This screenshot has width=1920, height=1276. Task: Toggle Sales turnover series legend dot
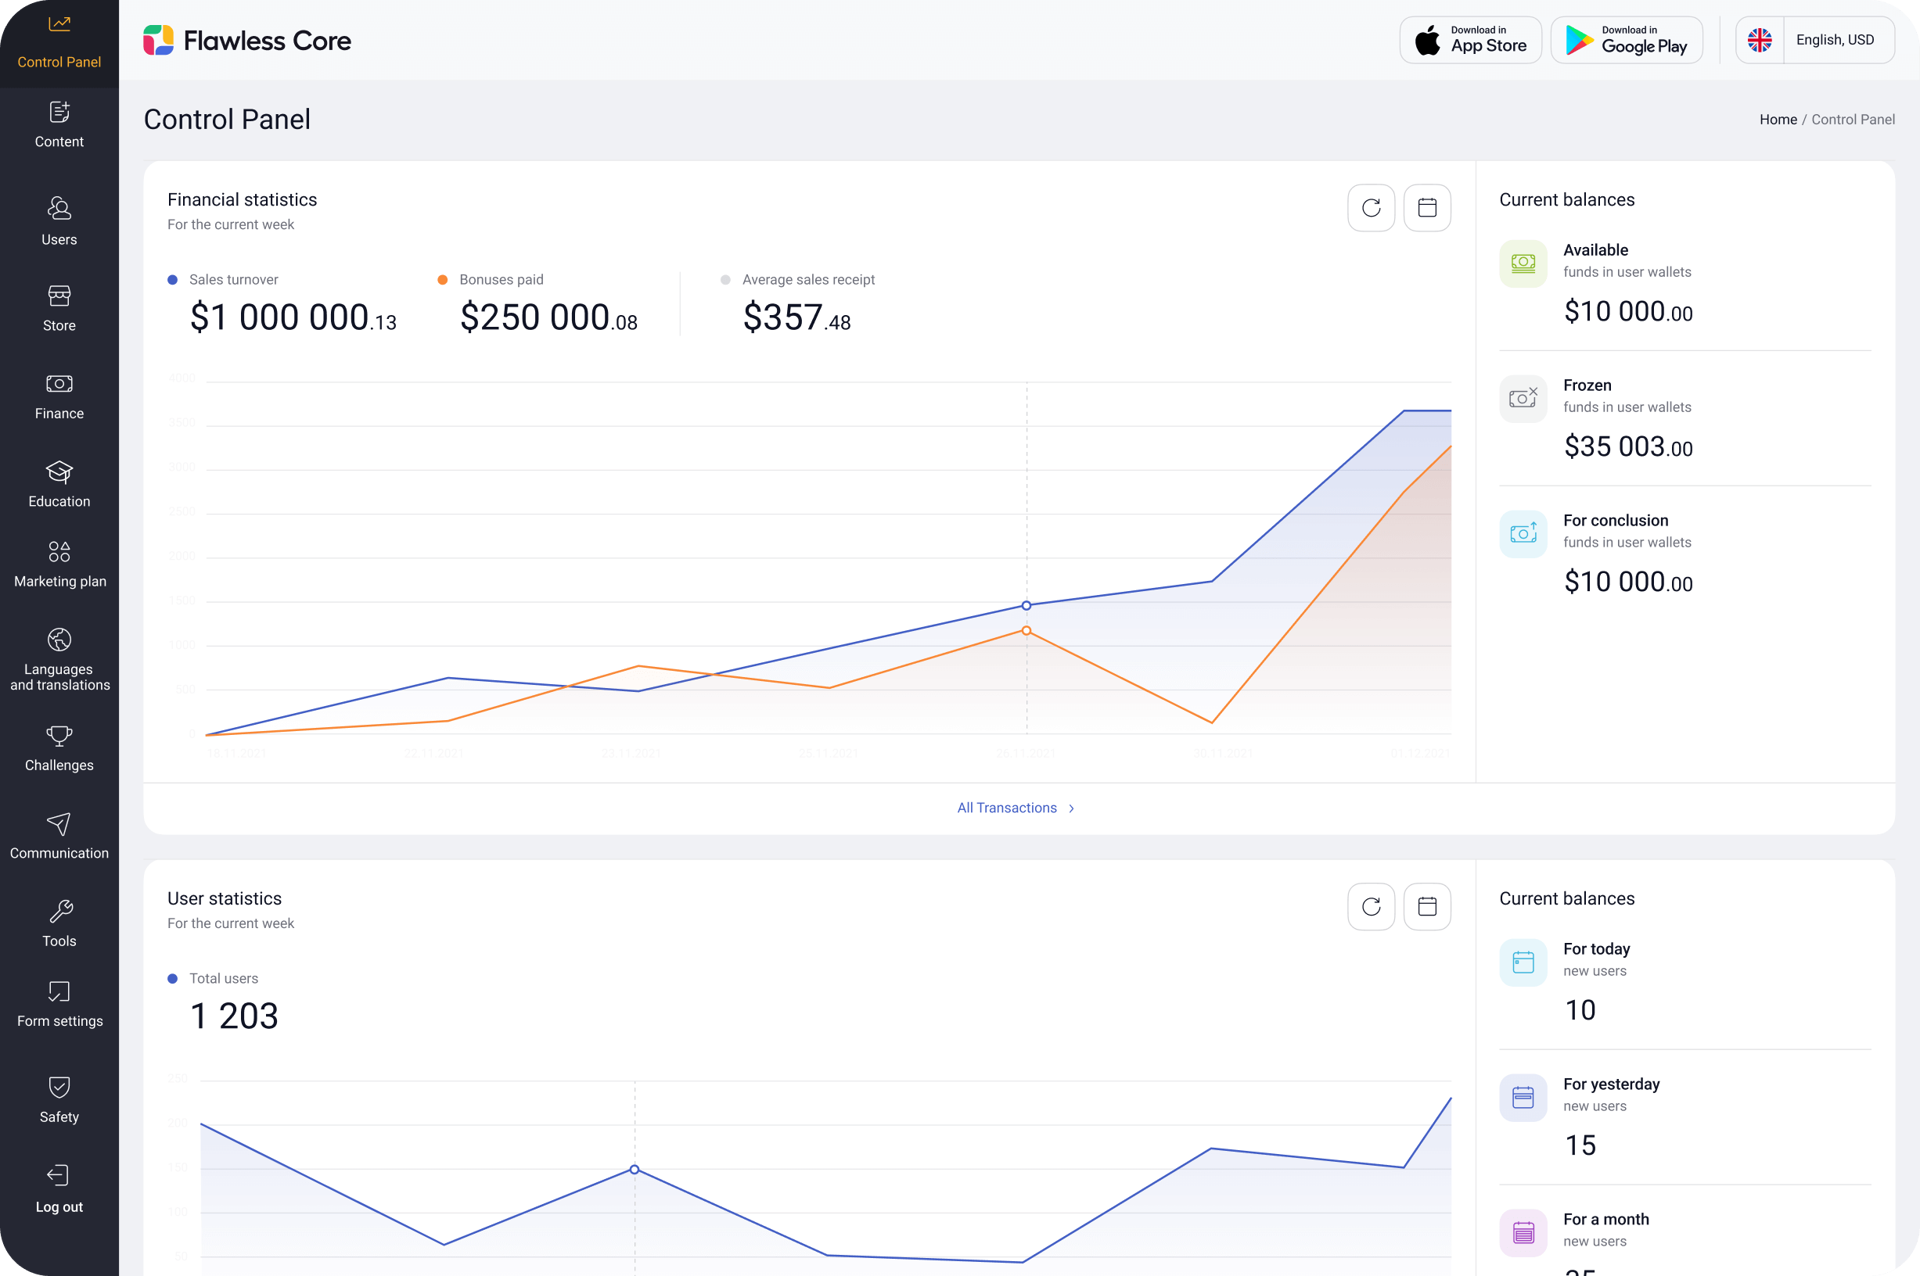(x=173, y=280)
